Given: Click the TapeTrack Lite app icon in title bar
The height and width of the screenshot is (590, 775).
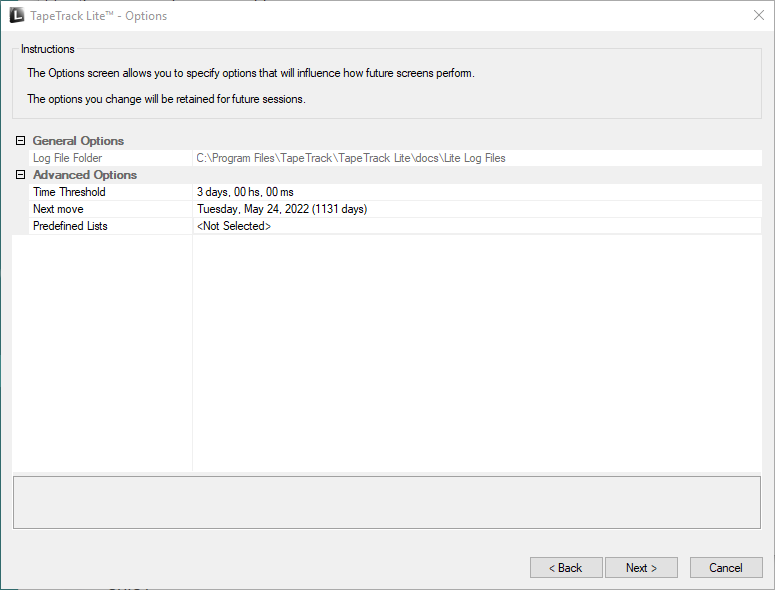Looking at the screenshot, I should click(16, 15).
